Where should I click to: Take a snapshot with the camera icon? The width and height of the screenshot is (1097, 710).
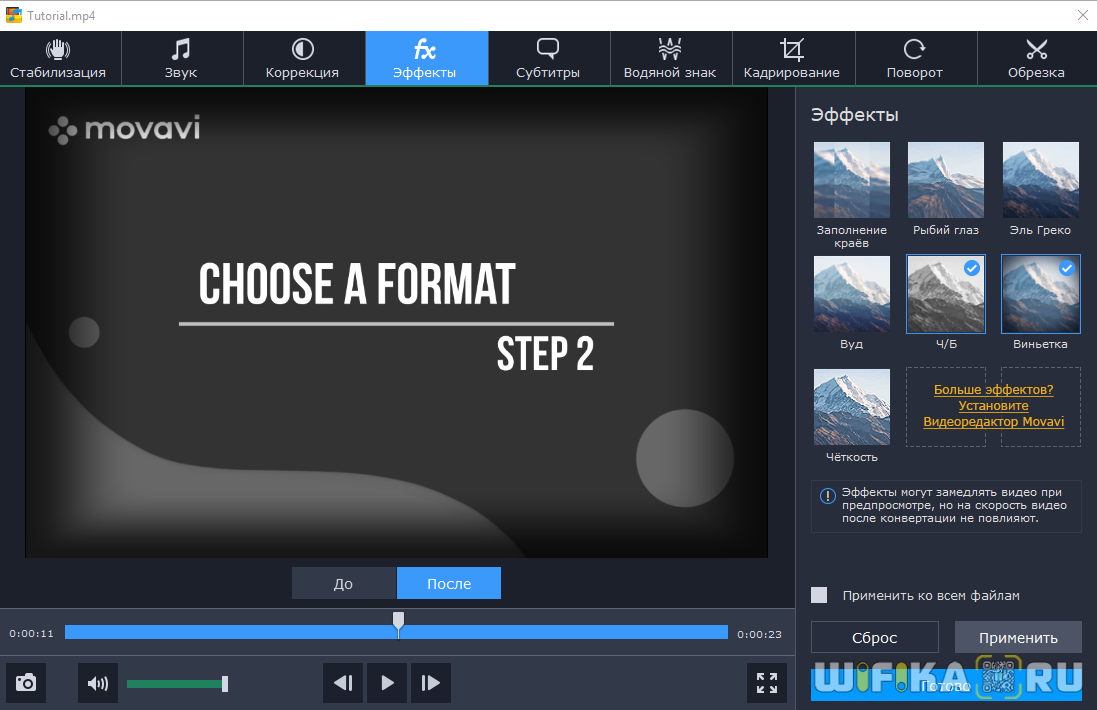click(26, 683)
